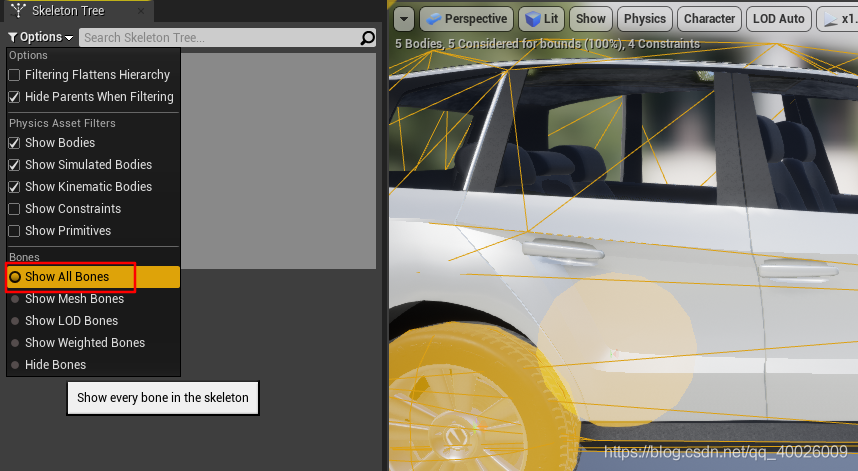Select Show Mesh Bones option
858x471 pixels.
pyautogui.click(x=93, y=299)
